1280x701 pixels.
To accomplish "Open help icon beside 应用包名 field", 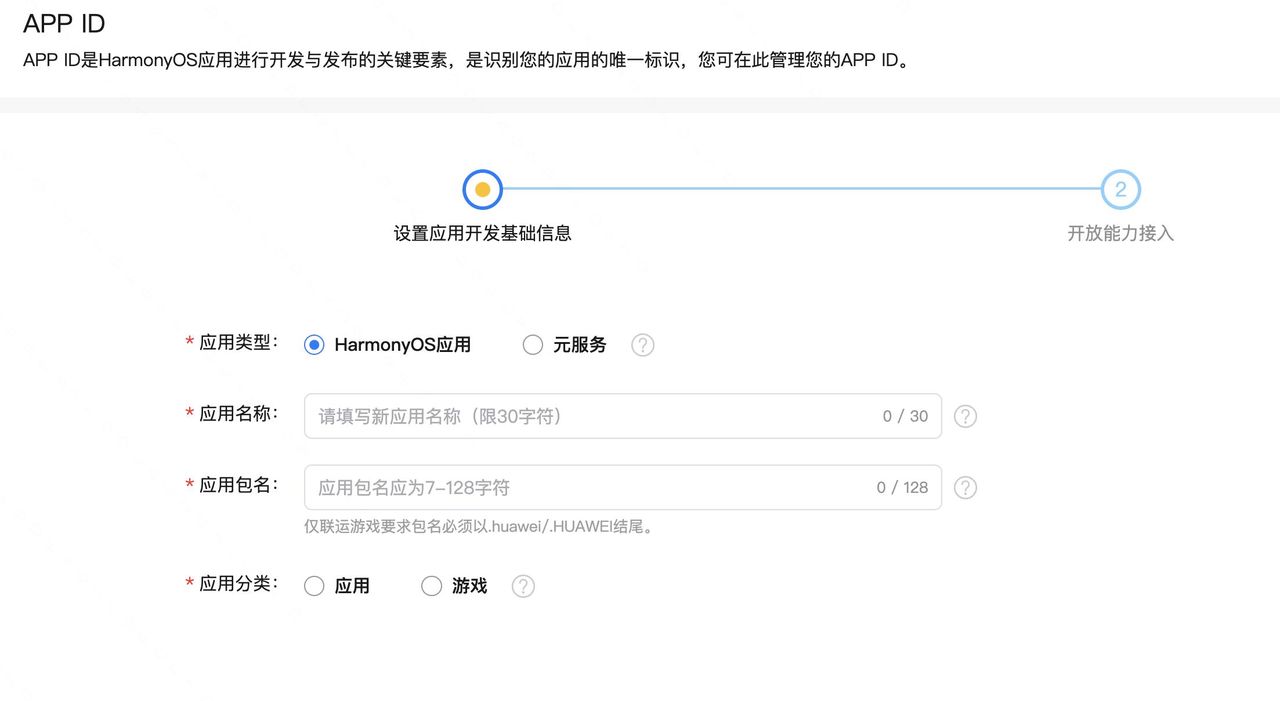I will pos(965,487).
